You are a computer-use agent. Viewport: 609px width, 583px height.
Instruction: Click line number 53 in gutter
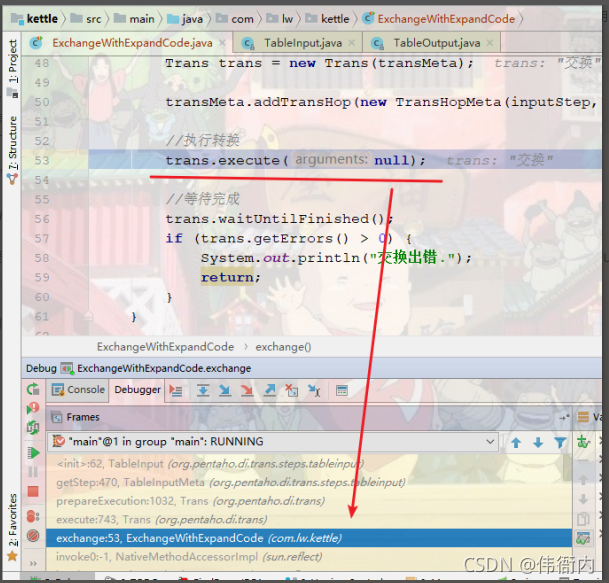[x=42, y=160]
